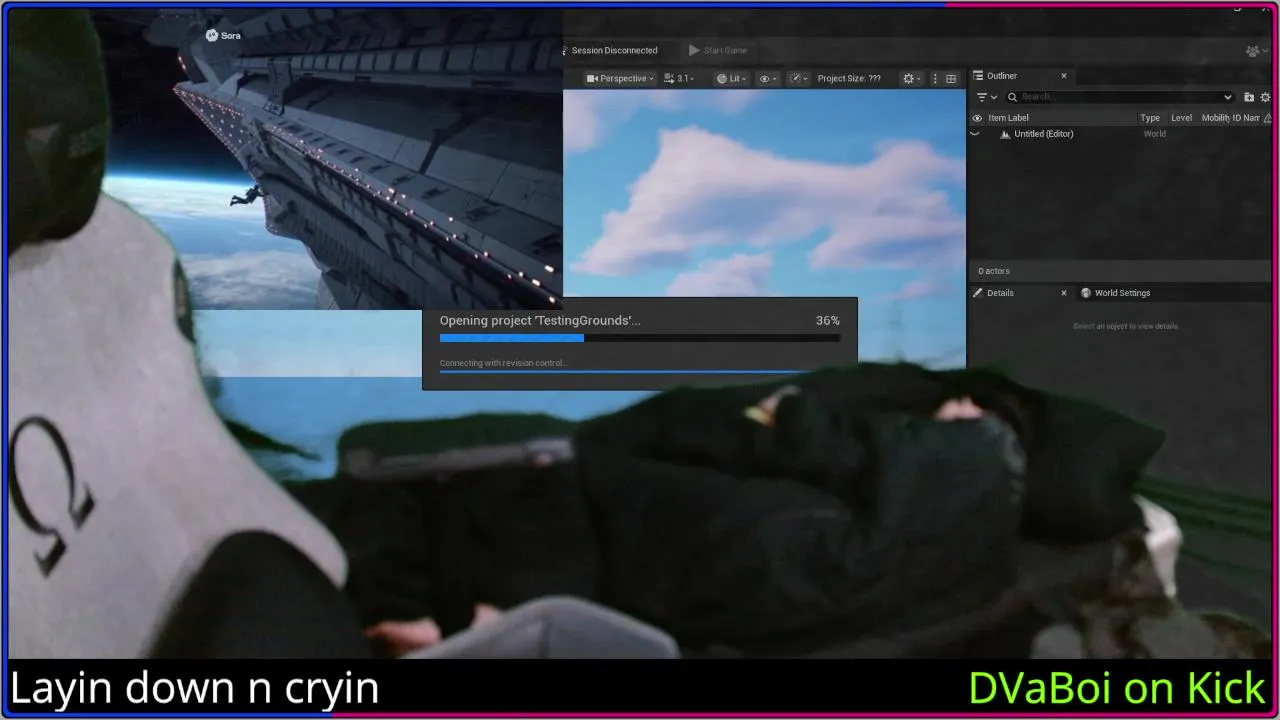Sort by Item Label column
The image size is (1280, 720).
tap(1009, 118)
